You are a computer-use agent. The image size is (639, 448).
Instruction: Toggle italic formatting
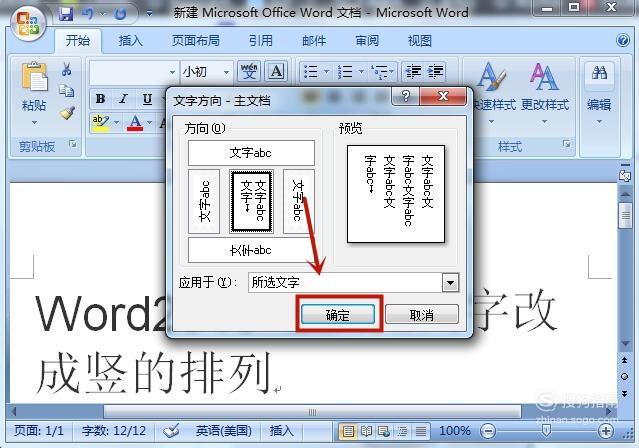123,99
